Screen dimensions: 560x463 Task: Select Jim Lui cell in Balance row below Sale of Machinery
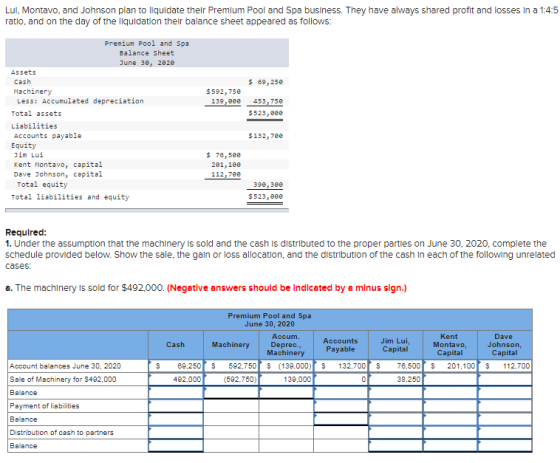point(396,392)
